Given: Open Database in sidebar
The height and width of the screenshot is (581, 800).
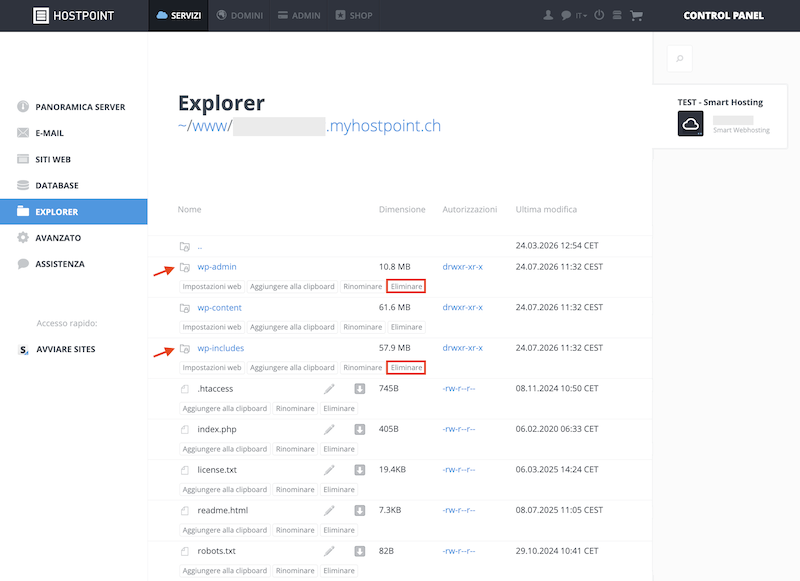Looking at the screenshot, I should point(73,185).
